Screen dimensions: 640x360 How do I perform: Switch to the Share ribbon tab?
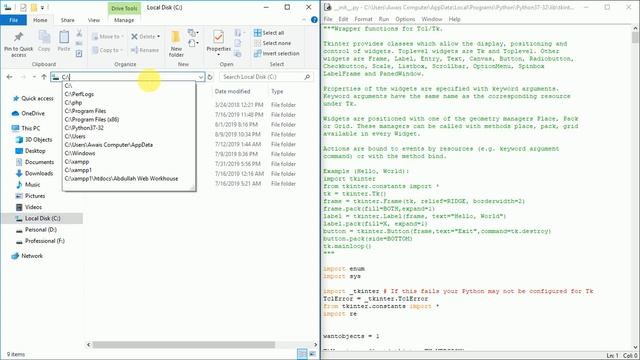(67, 20)
